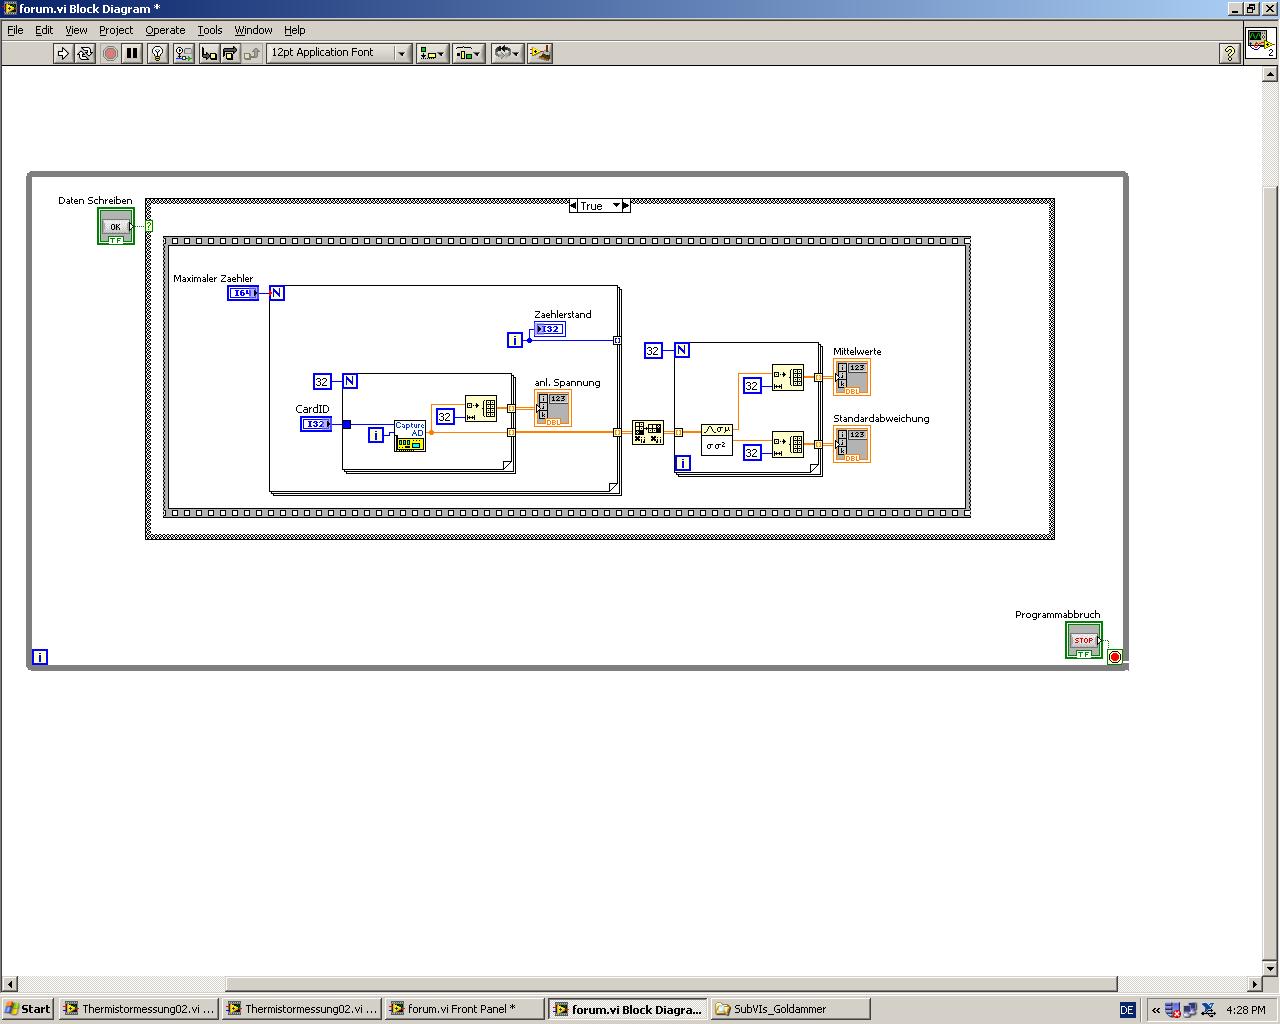The width and height of the screenshot is (1280, 1024).
Task: Select the Maximaler Zaehler I64 terminal
Action: 243,293
